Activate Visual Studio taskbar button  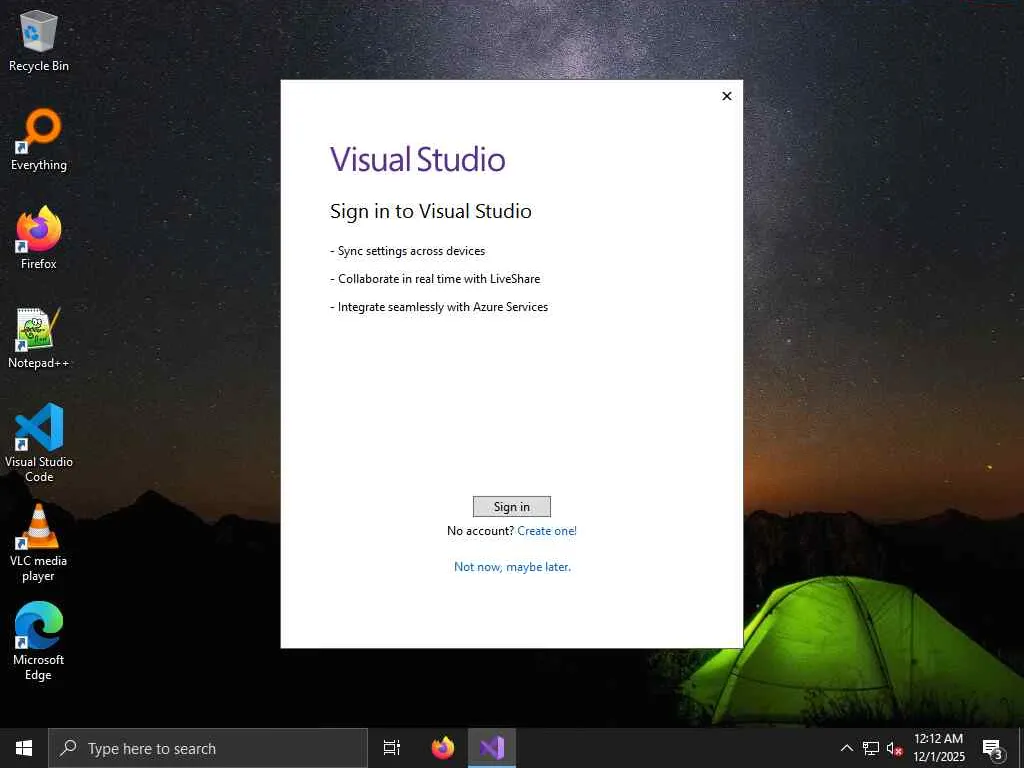coord(492,748)
